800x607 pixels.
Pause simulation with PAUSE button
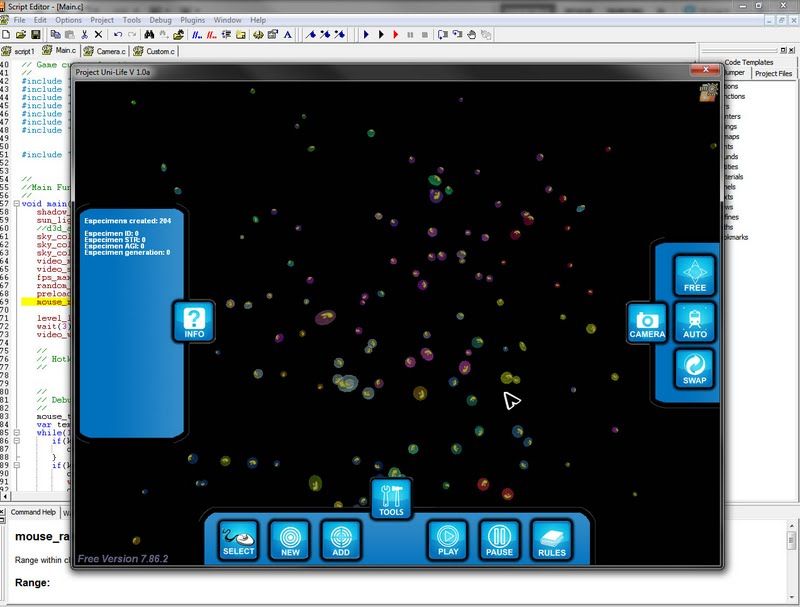[x=499, y=540]
